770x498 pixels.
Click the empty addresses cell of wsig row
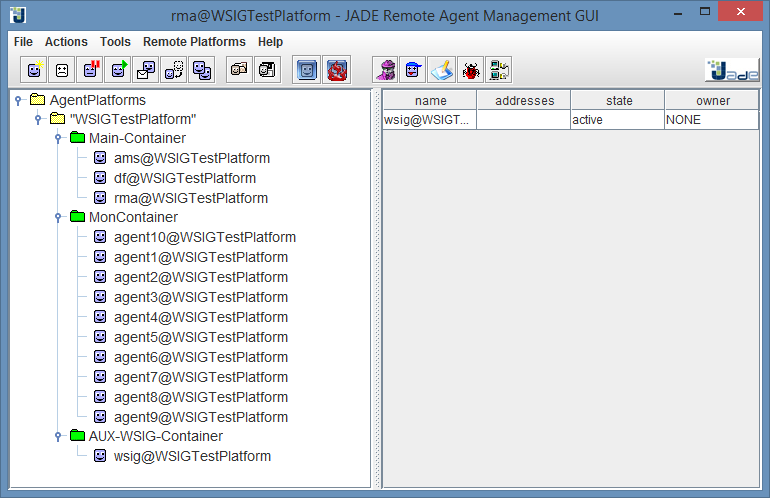click(523, 120)
